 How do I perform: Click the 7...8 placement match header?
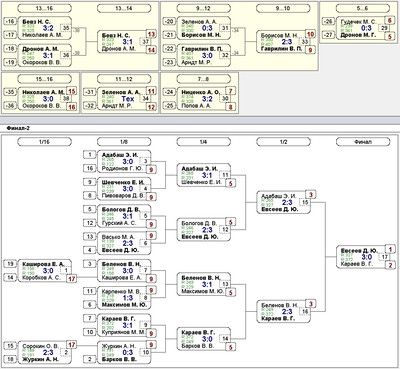[203, 79]
